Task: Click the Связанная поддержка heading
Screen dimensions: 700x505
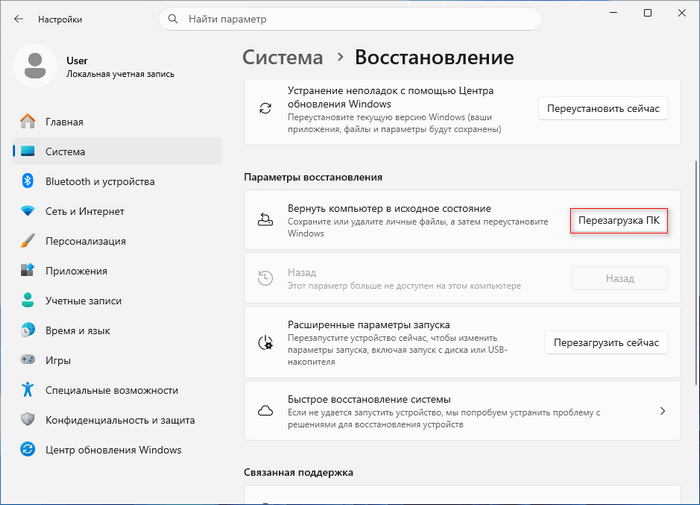Action: point(298,472)
